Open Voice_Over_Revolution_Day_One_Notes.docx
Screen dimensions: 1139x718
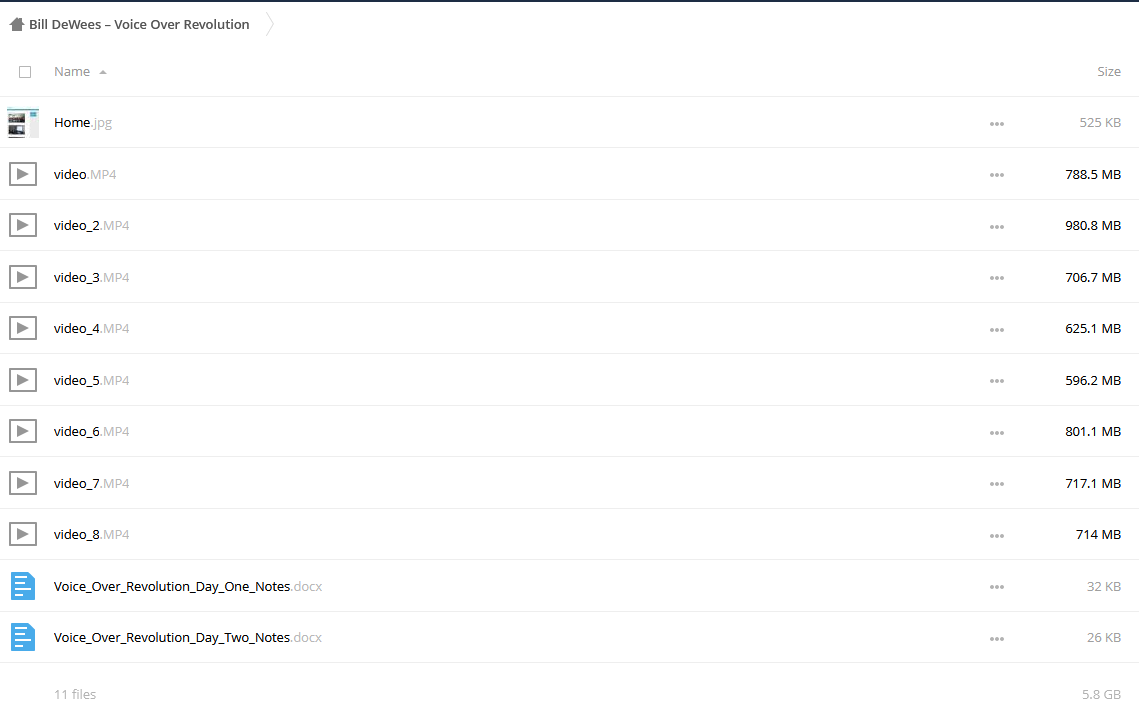click(187, 586)
